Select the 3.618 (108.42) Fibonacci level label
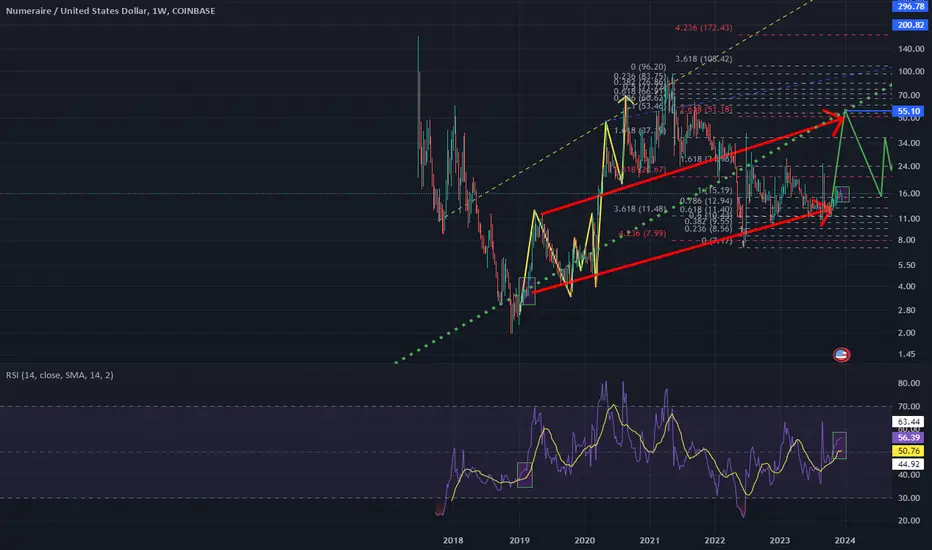Screen dimensions: 932x550 (x=704, y=59)
